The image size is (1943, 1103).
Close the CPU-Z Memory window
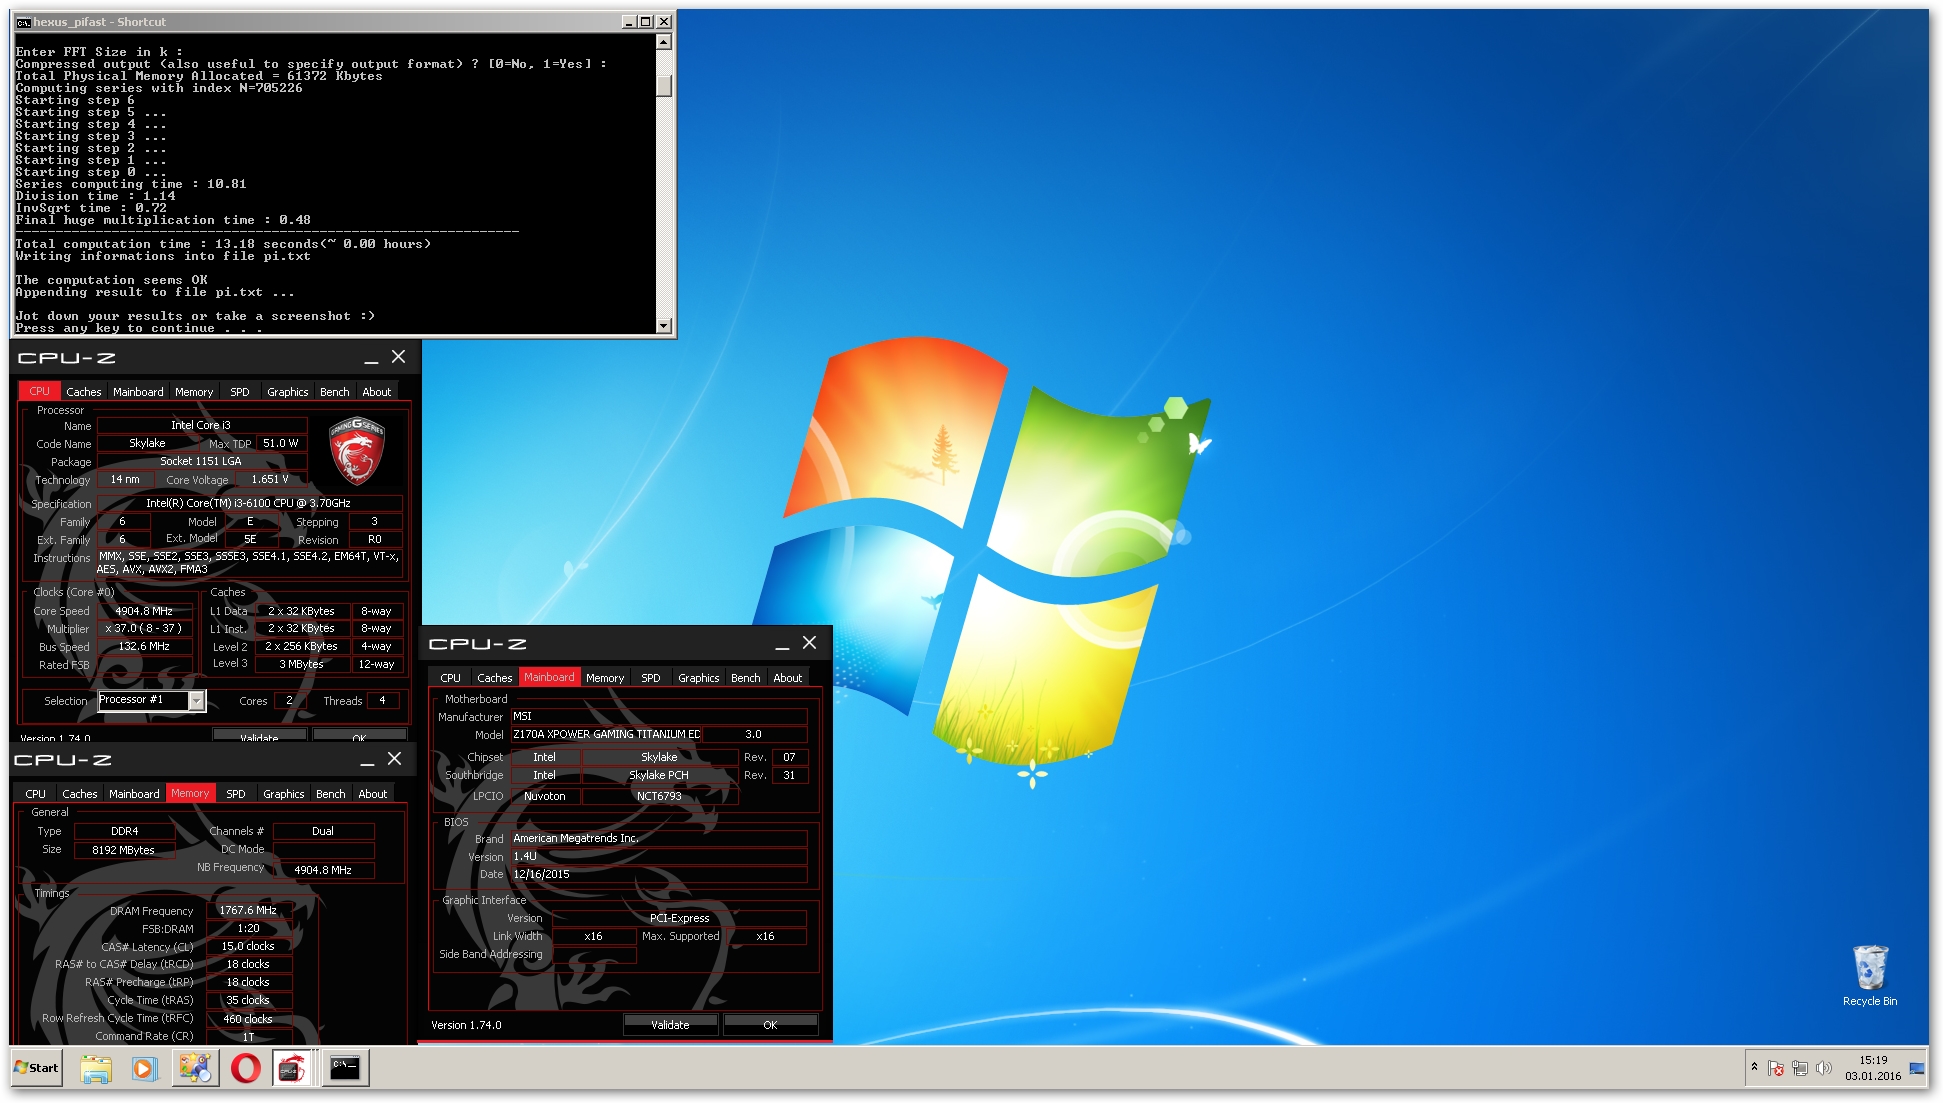395,759
